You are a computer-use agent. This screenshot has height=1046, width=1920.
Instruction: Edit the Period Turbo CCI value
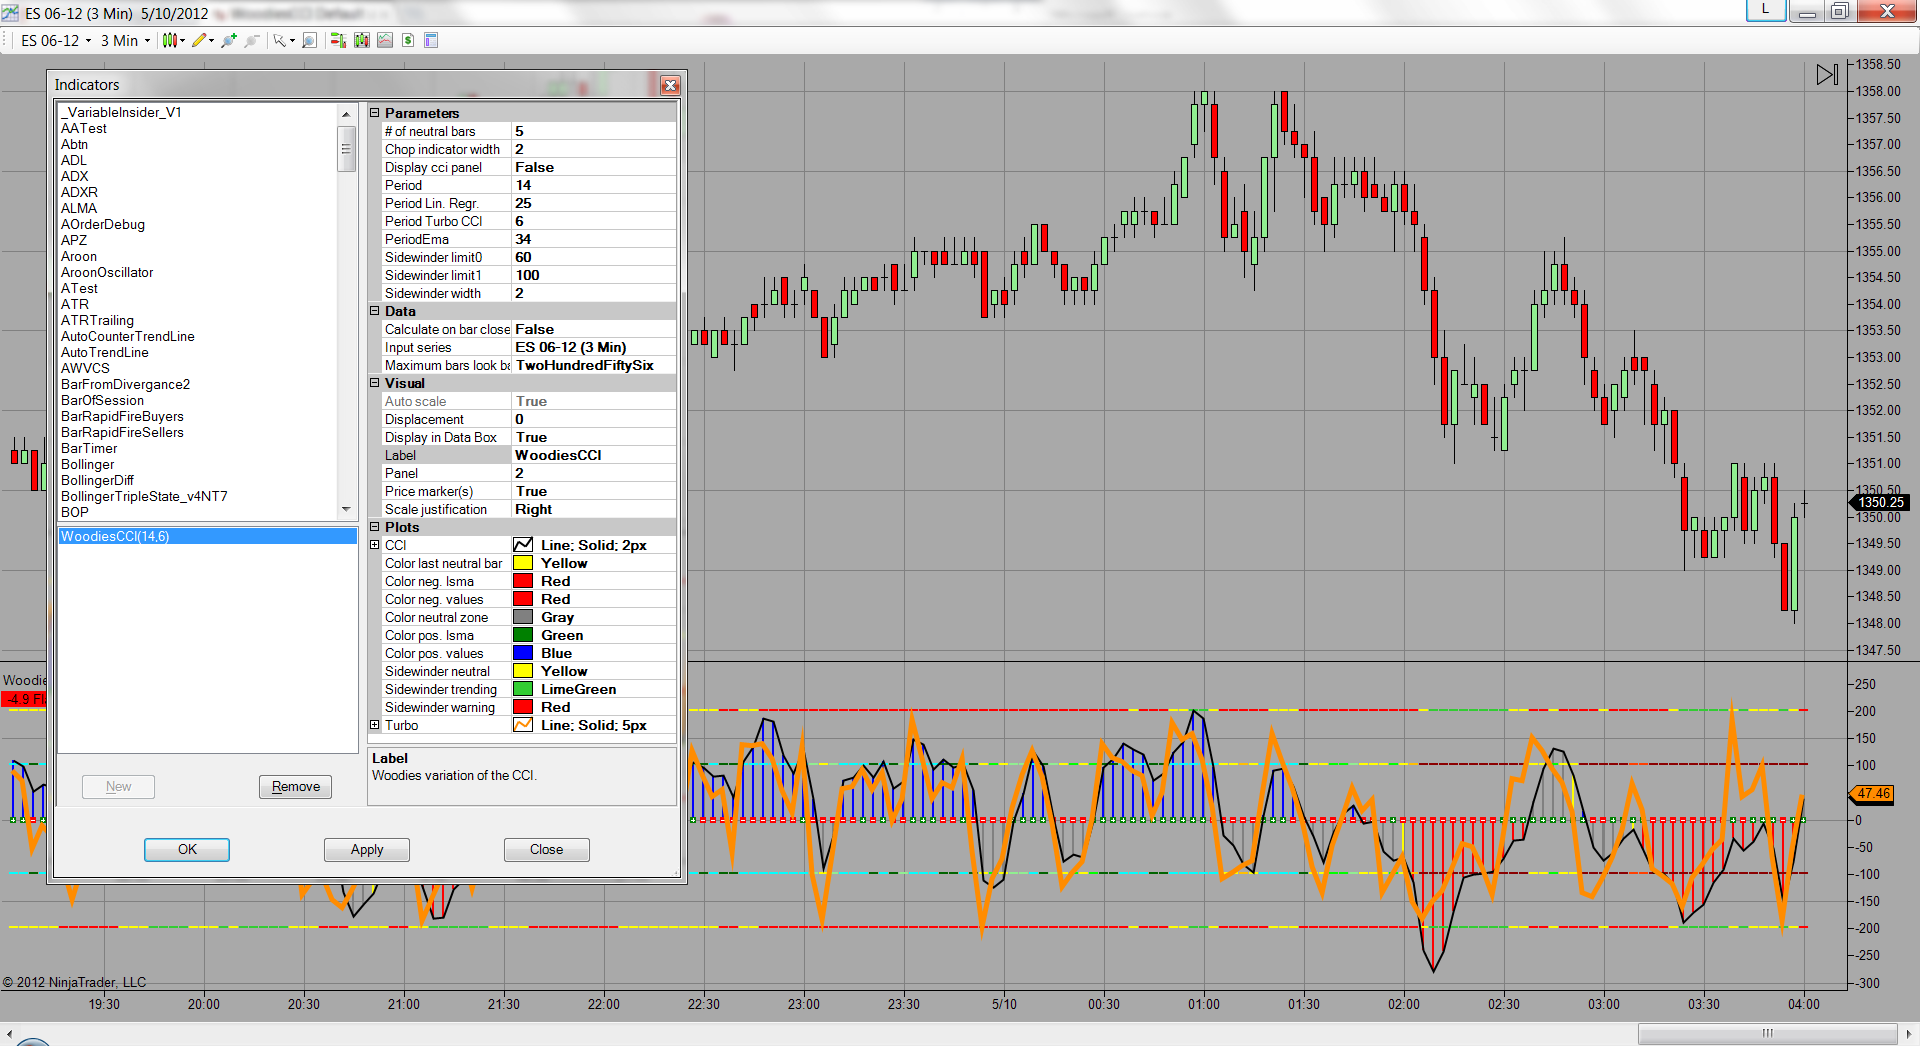tap(594, 221)
